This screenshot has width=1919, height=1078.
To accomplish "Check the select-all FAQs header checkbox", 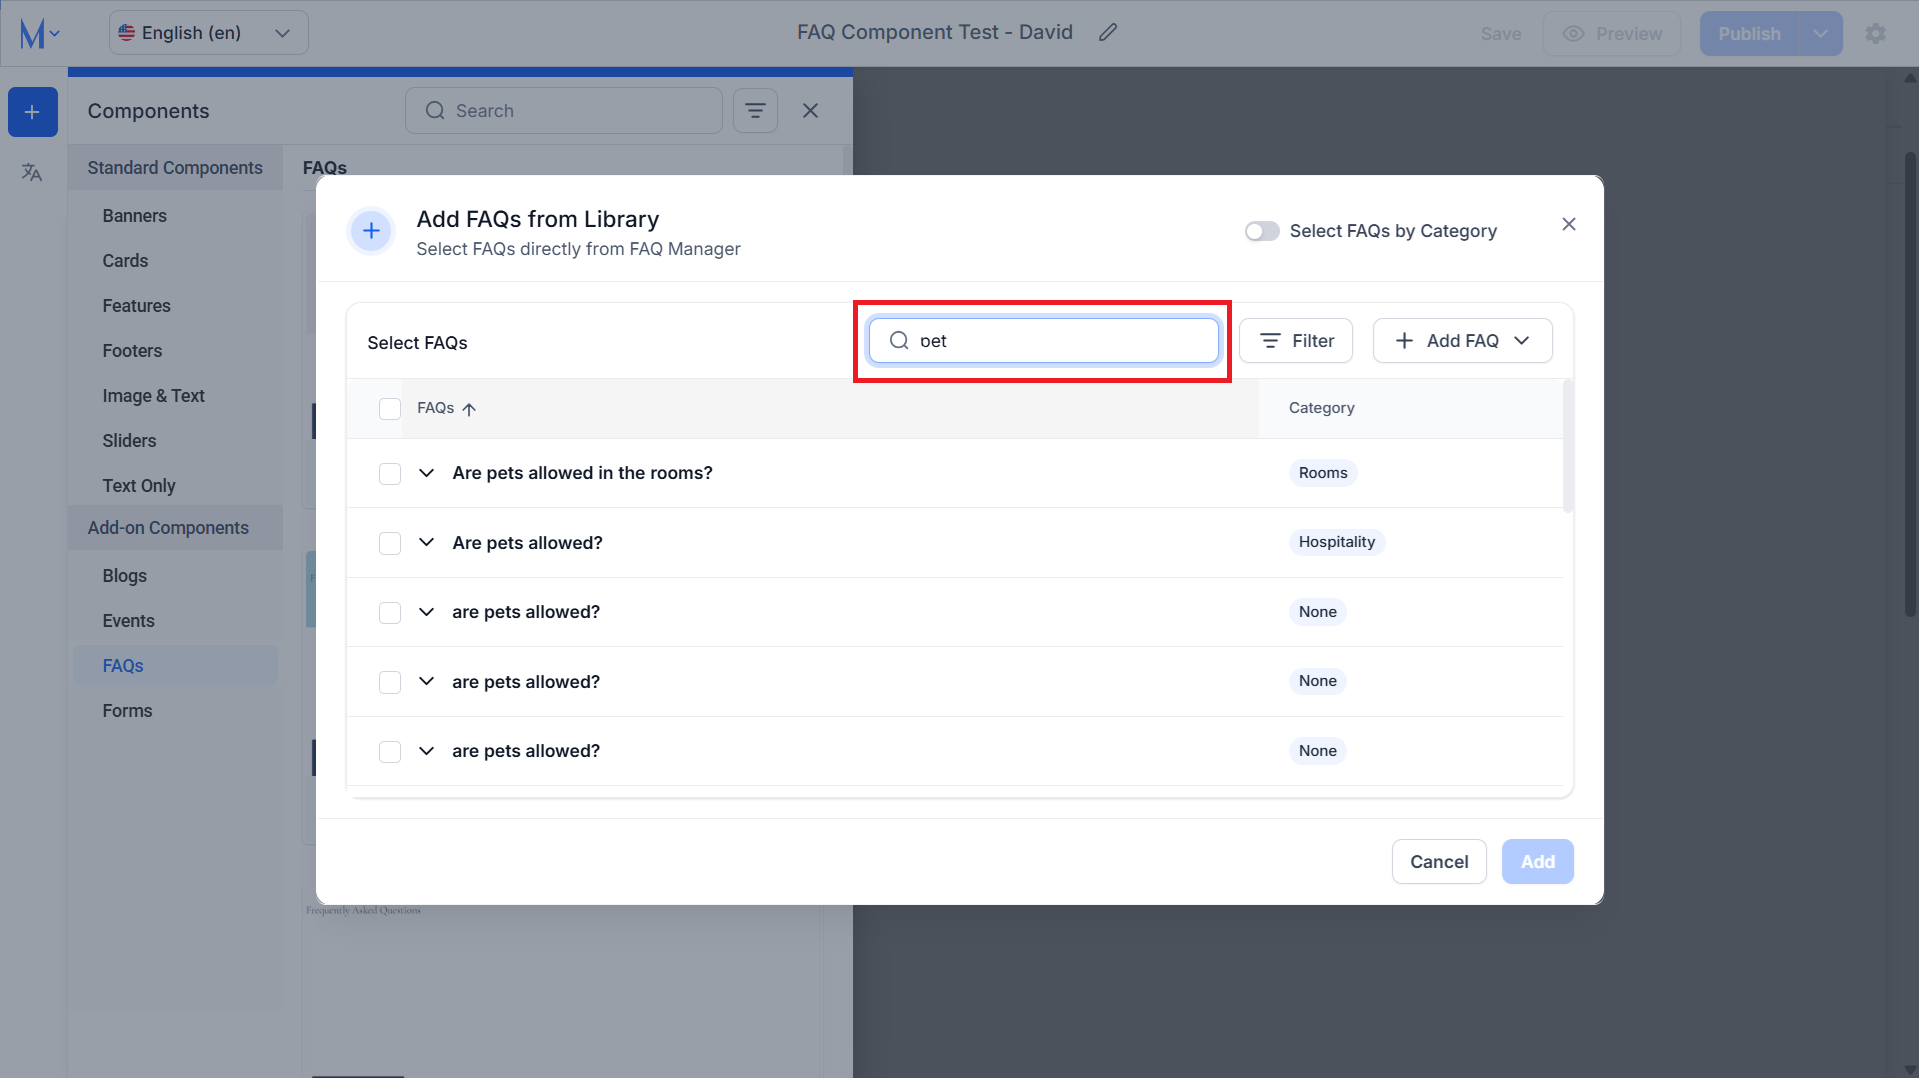I will [x=390, y=409].
